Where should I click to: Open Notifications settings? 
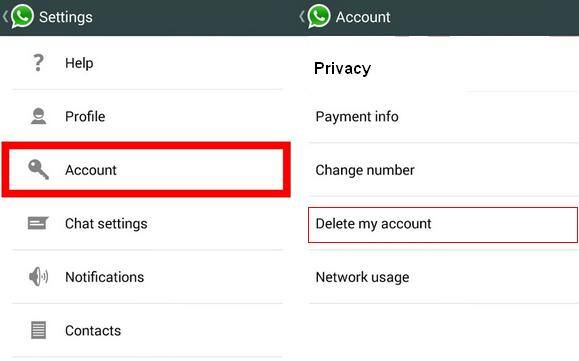[x=147, y=276]
